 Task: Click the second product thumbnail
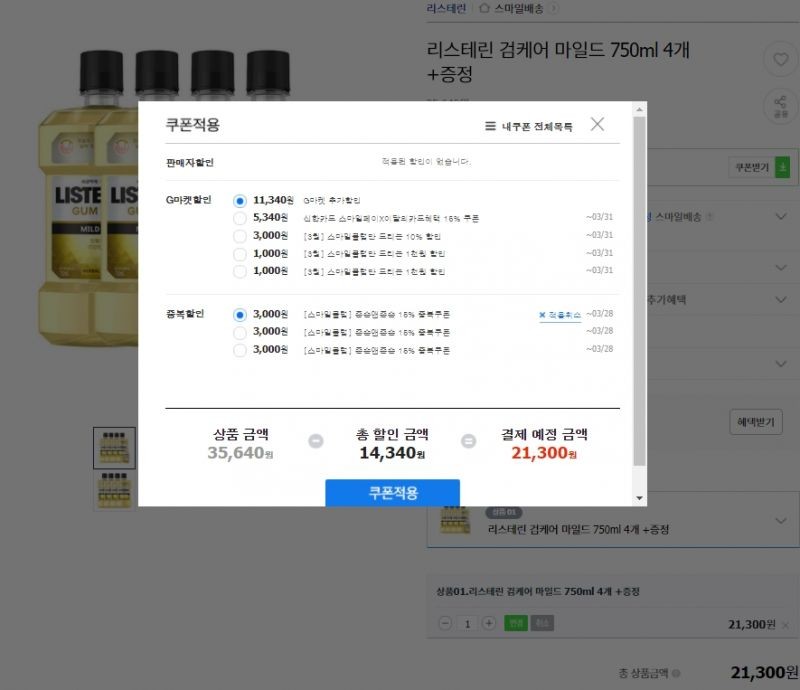tap(114, 490)
